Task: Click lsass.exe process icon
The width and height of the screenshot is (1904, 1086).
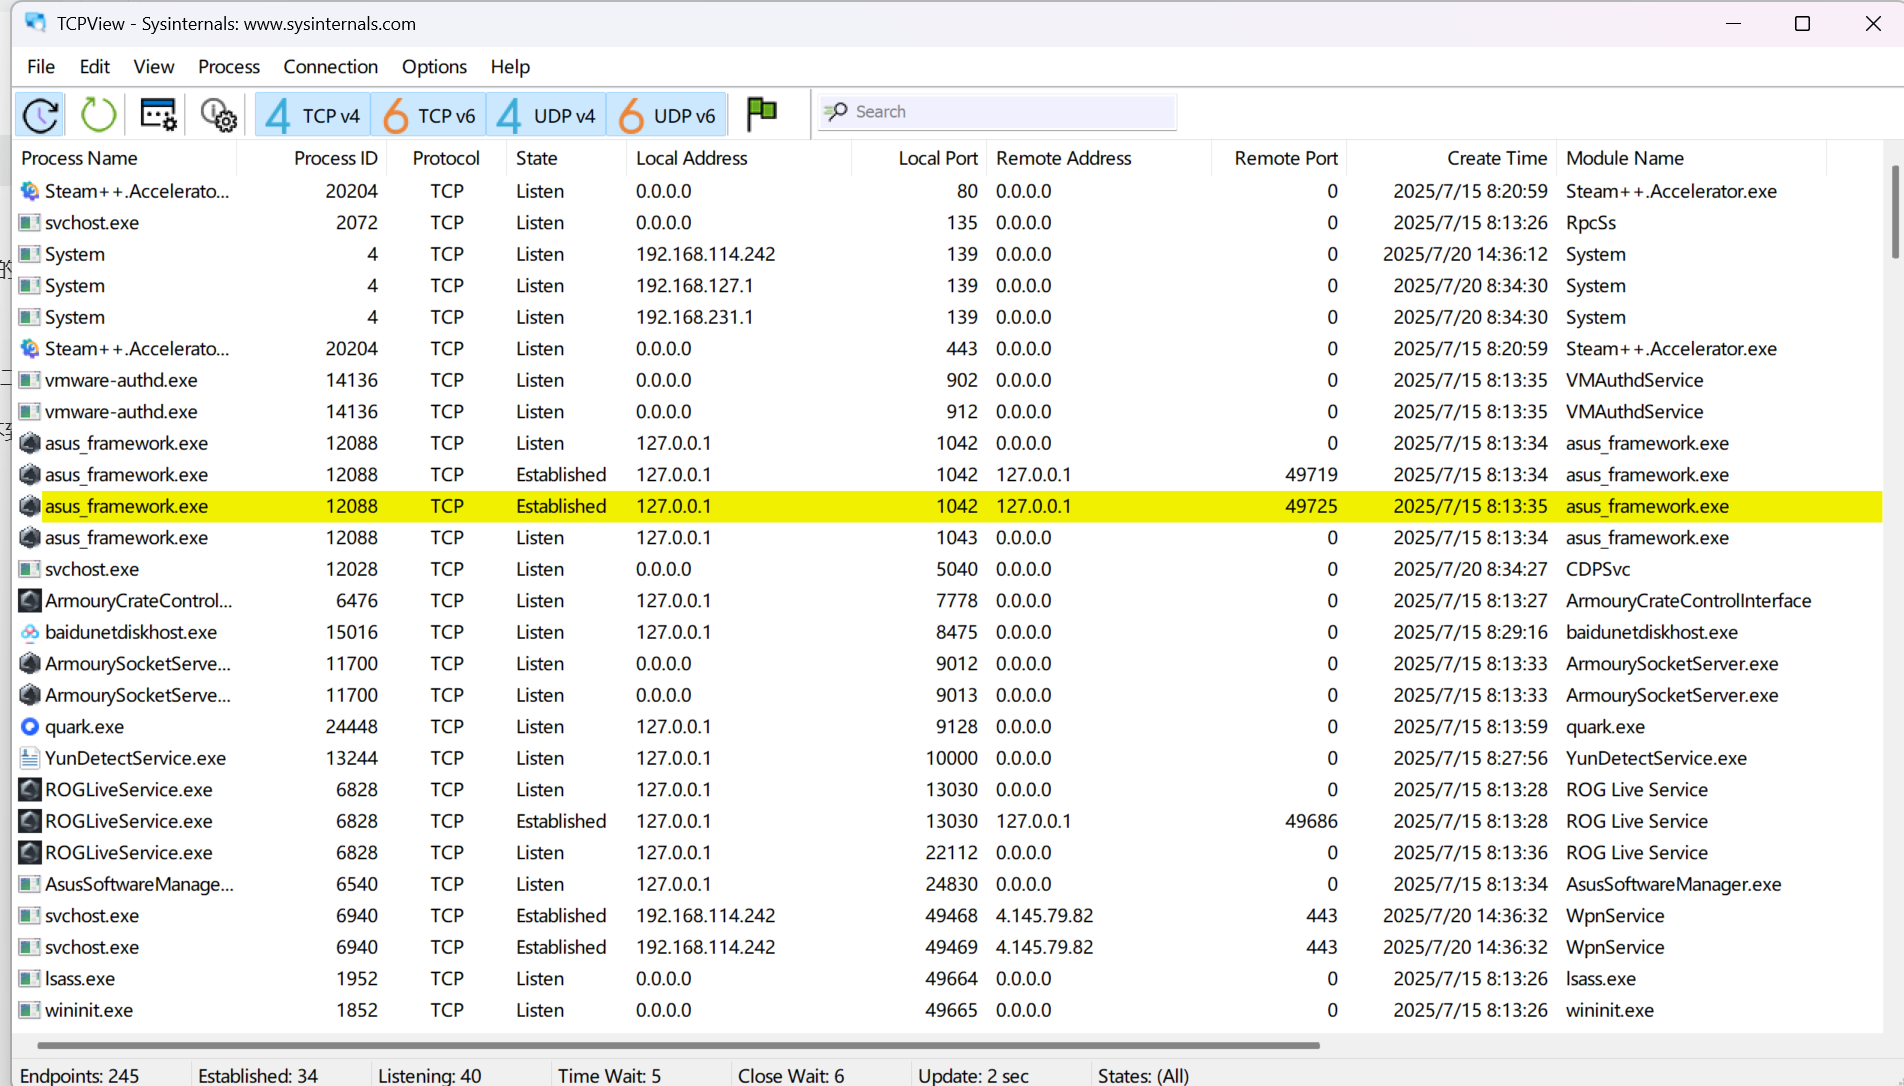Action: coord(30,979)
